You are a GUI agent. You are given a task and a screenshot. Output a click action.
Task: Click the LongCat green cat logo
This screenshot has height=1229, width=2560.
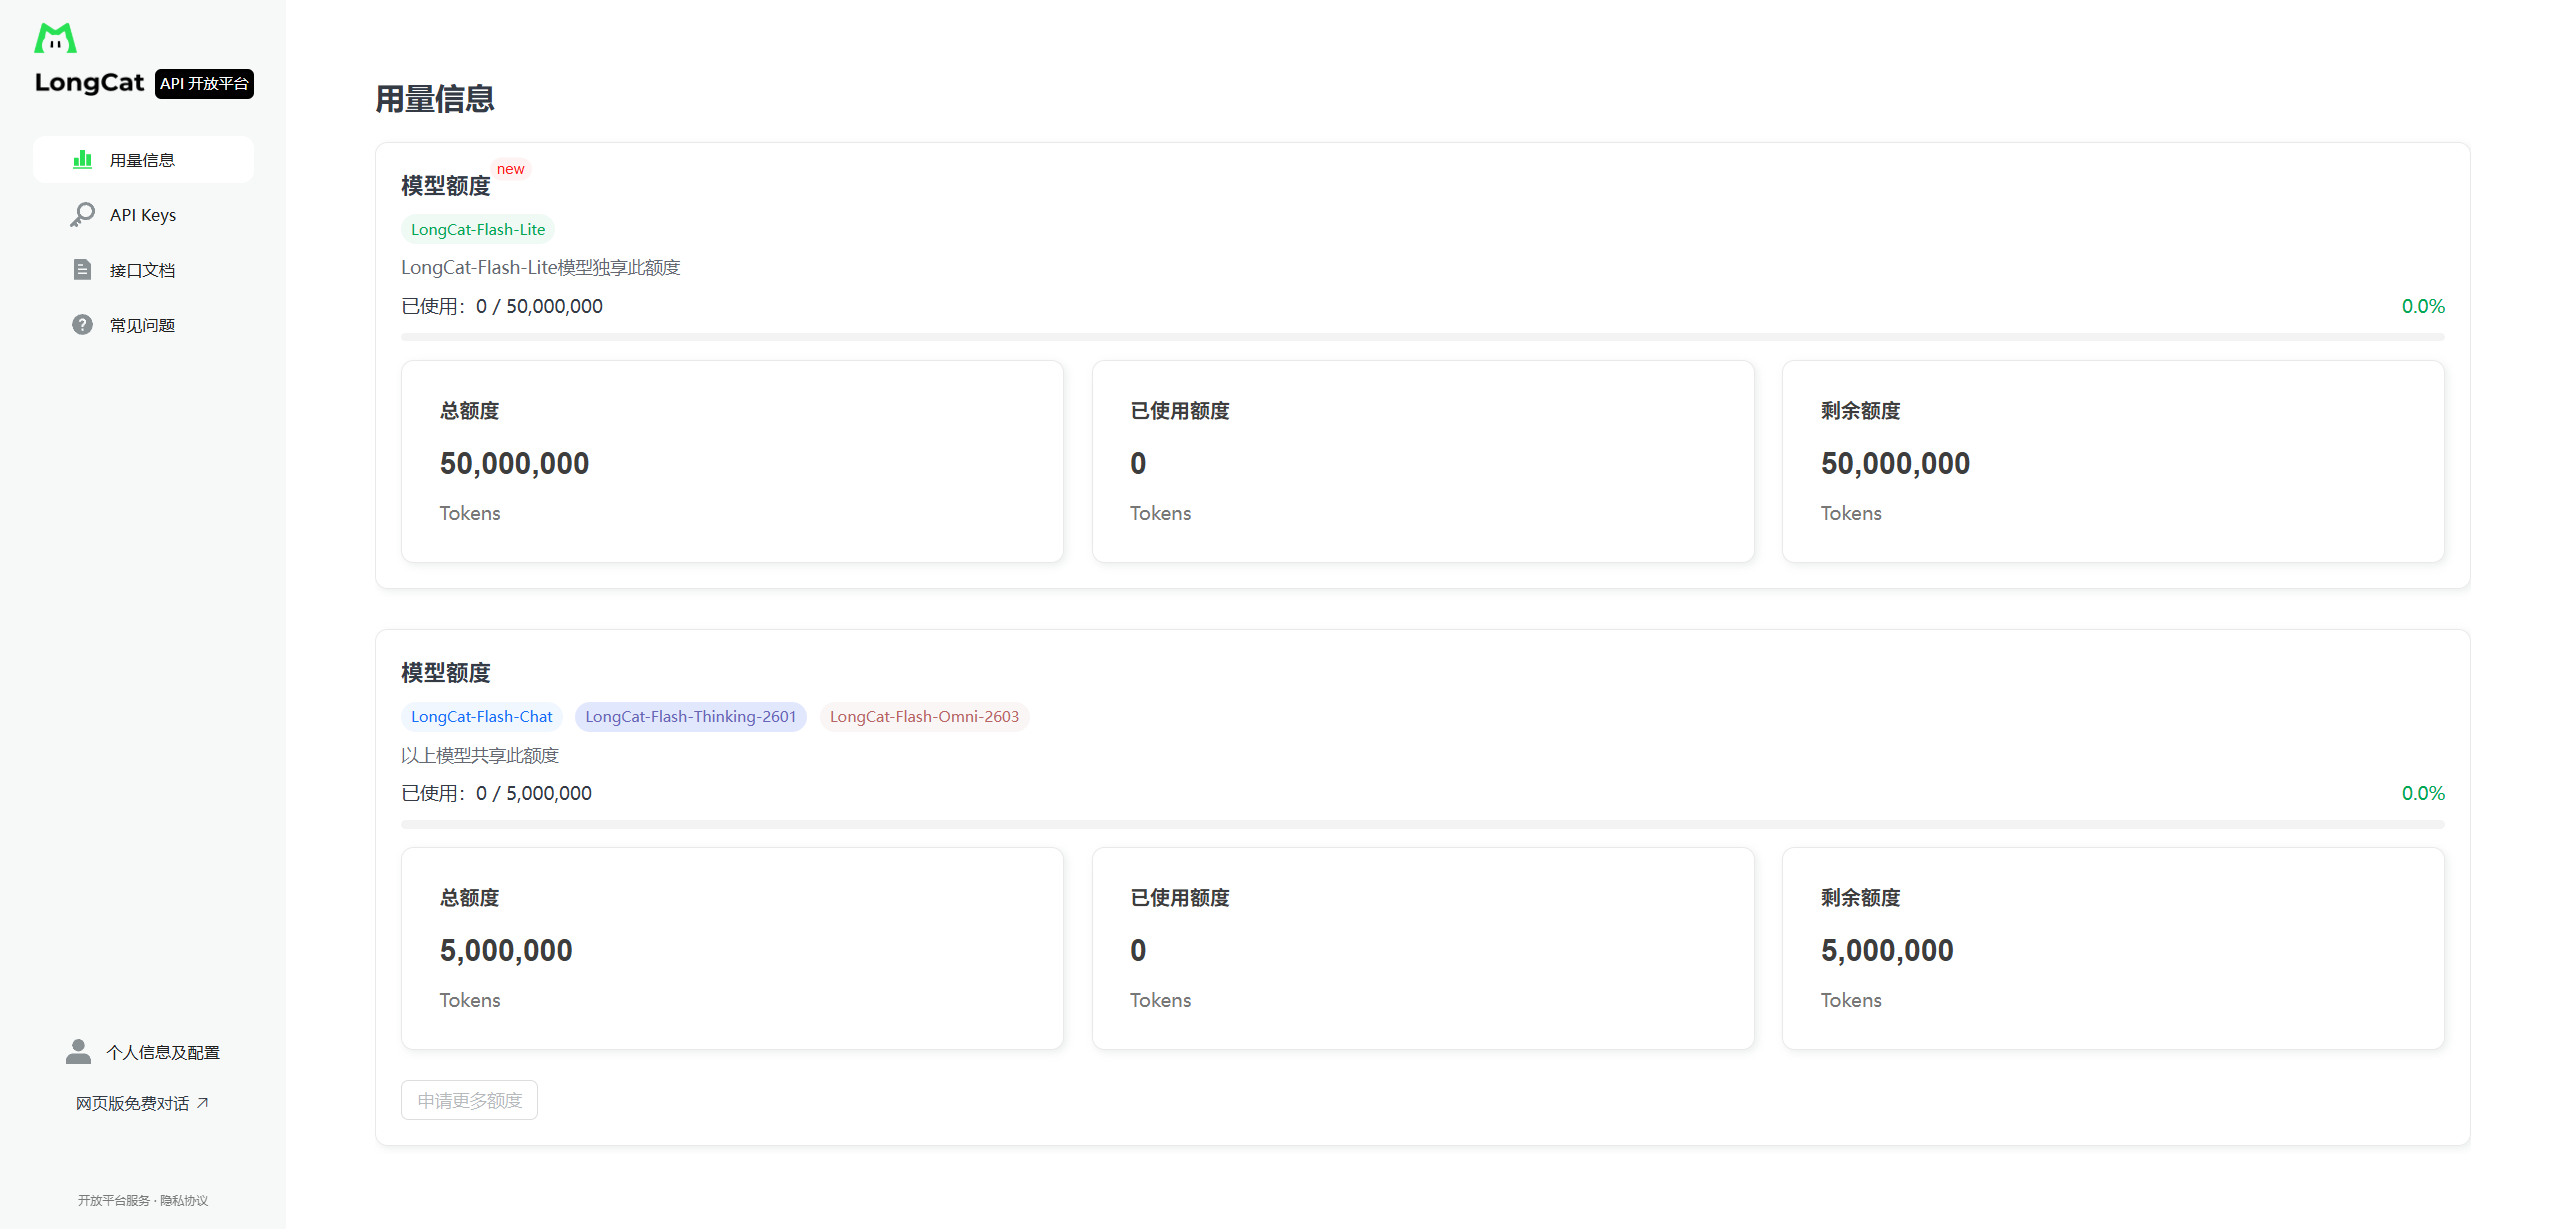(55, 38)
